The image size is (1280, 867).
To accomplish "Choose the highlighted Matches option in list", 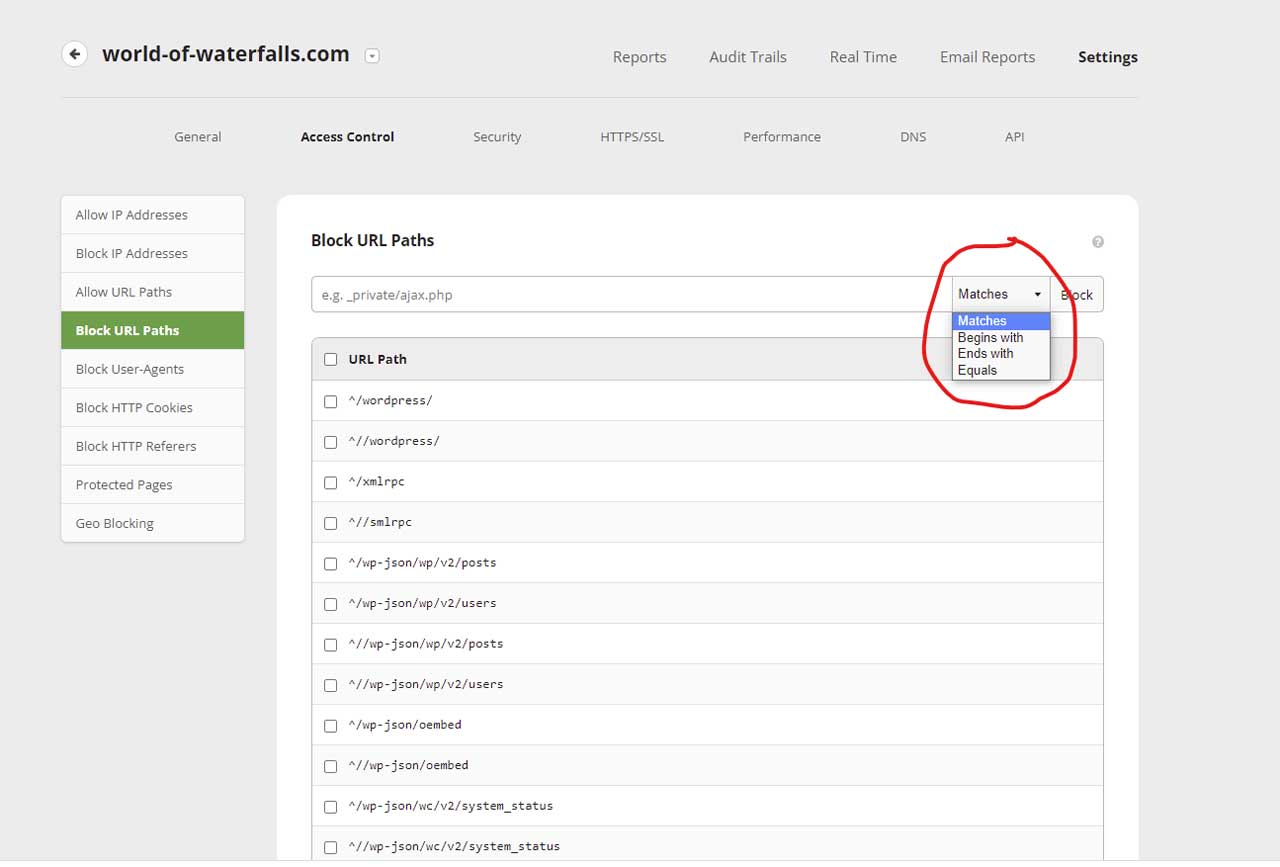I will point(1001,321).
